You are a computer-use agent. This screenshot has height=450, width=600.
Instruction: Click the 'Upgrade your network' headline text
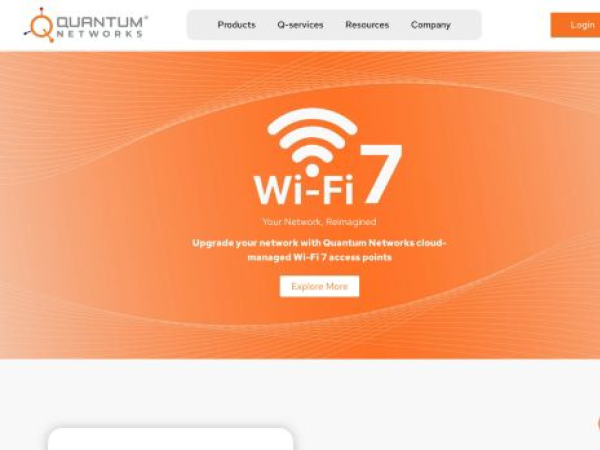[x=319, y=250]
